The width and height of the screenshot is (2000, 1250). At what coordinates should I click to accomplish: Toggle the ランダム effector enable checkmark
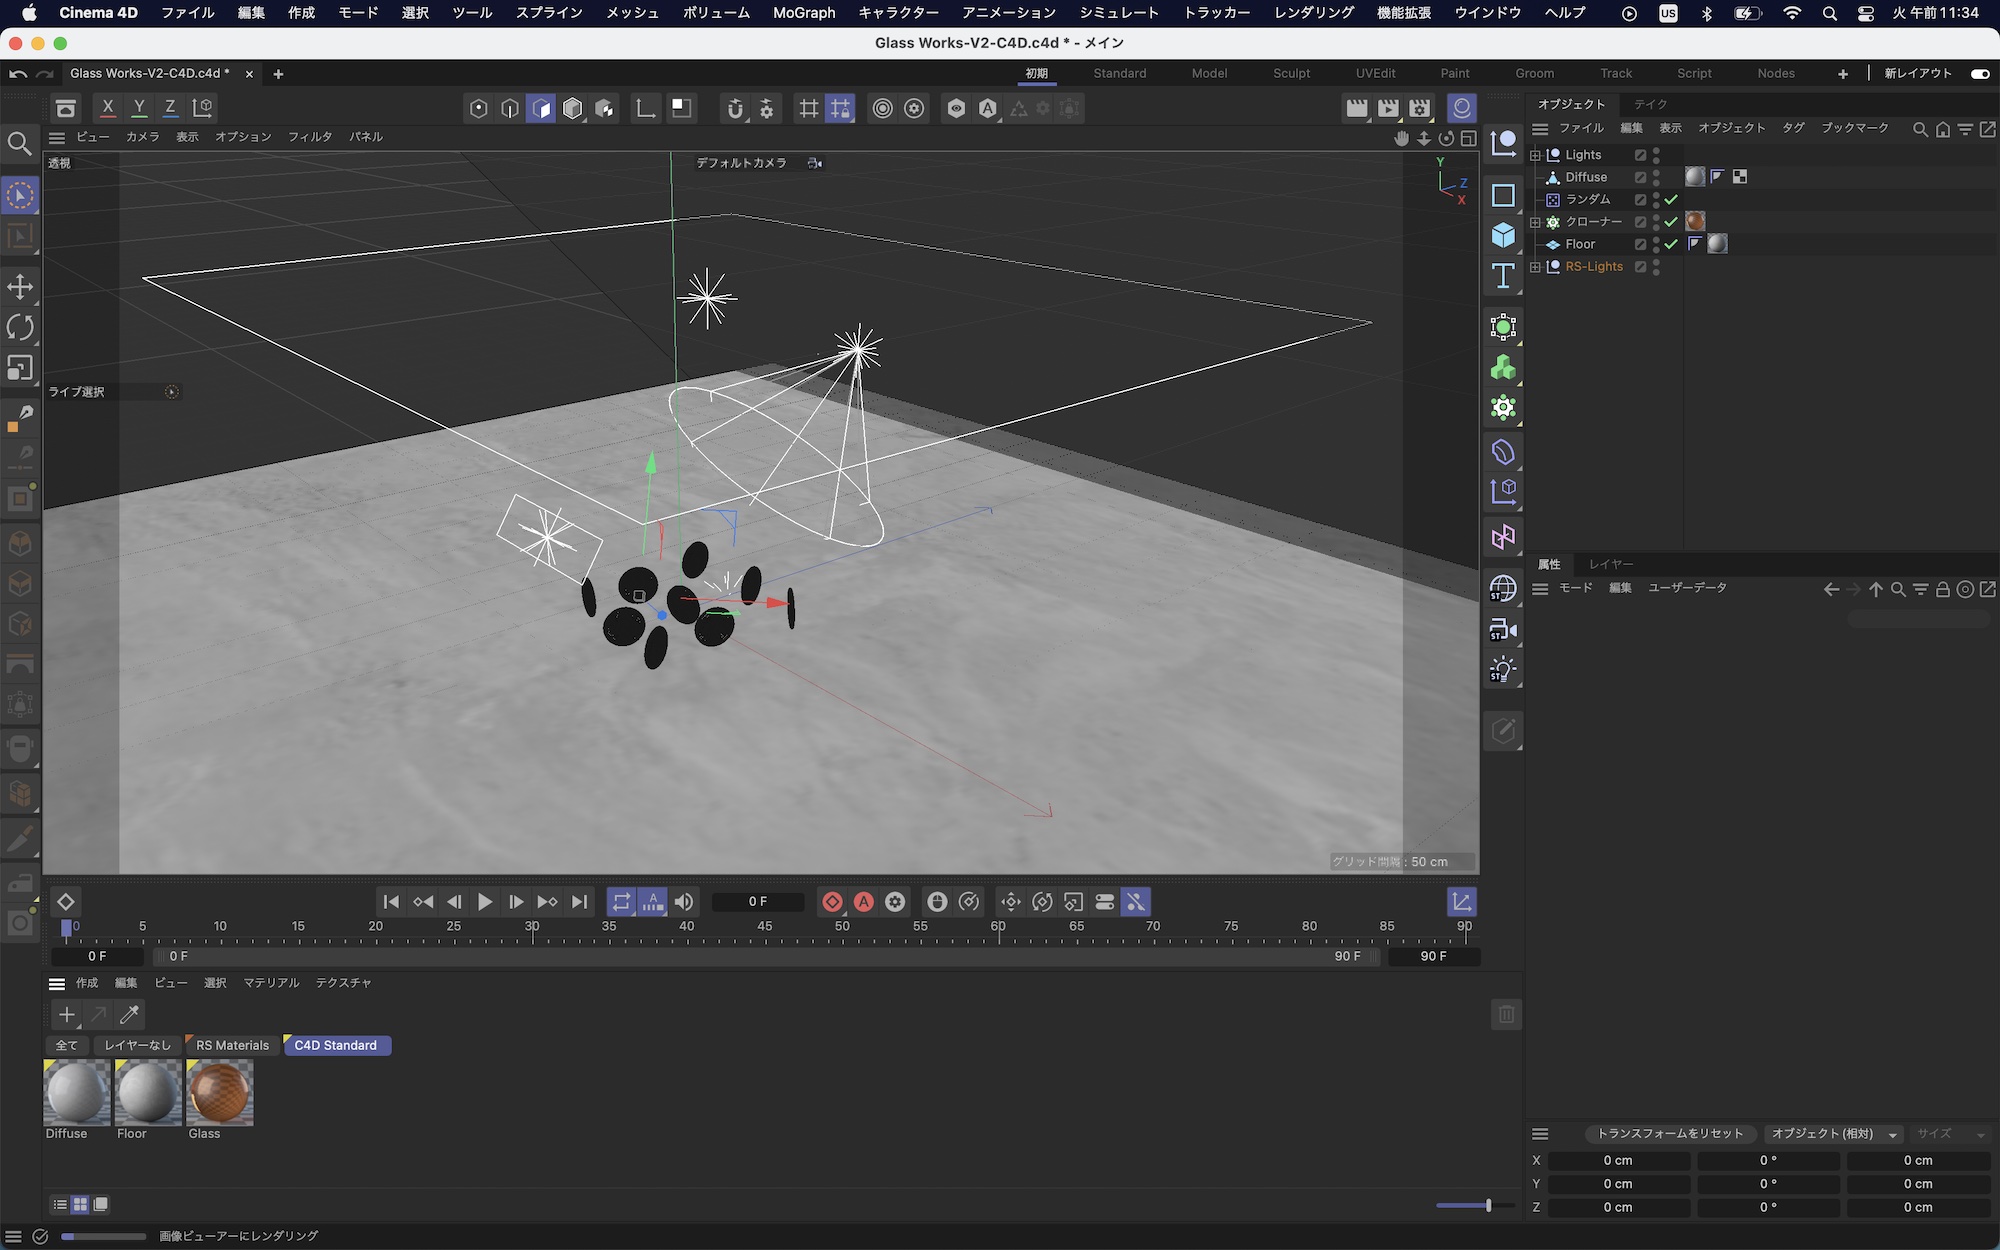coord(1671,199)
